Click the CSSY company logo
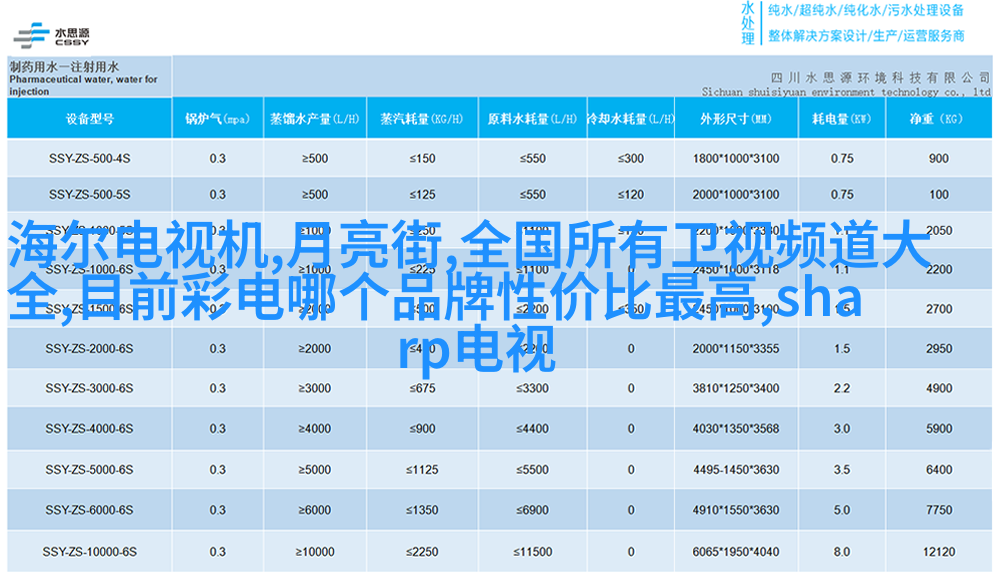The height and width of the screenshot is (581, 1000). pyautogui.click(x=52, y=35)
